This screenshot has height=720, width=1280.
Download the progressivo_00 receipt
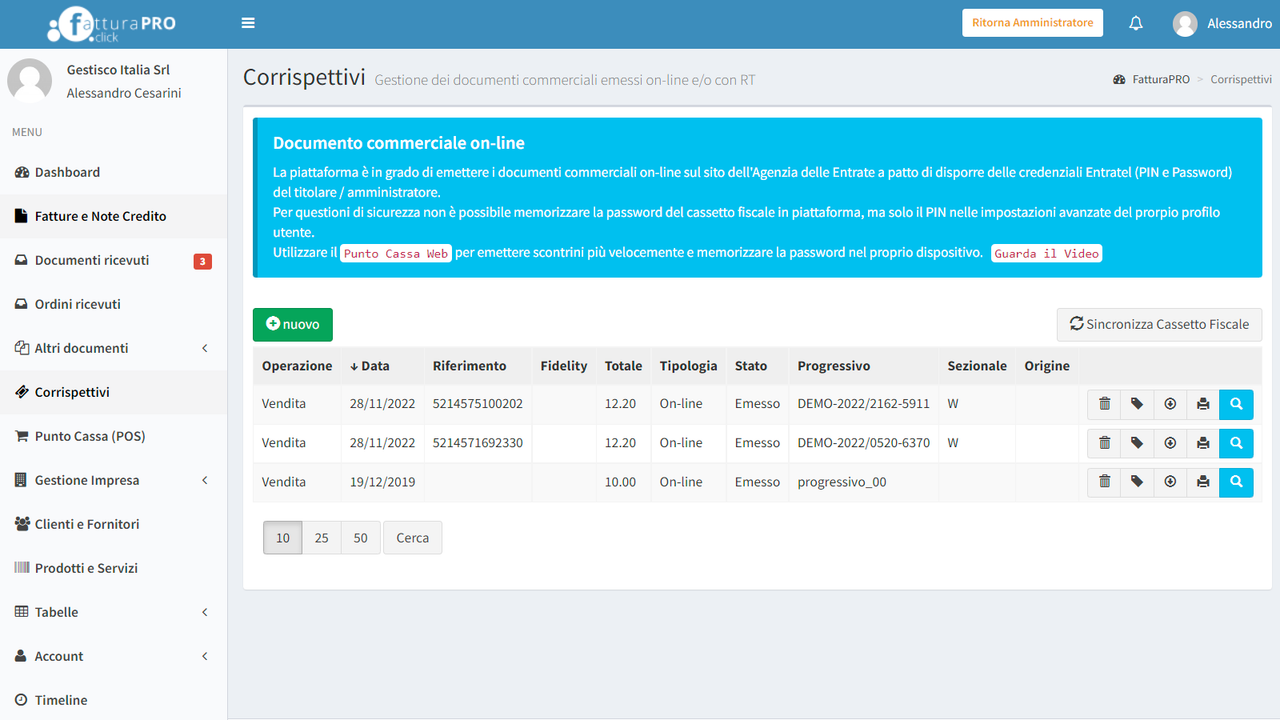click(1170, 482)
